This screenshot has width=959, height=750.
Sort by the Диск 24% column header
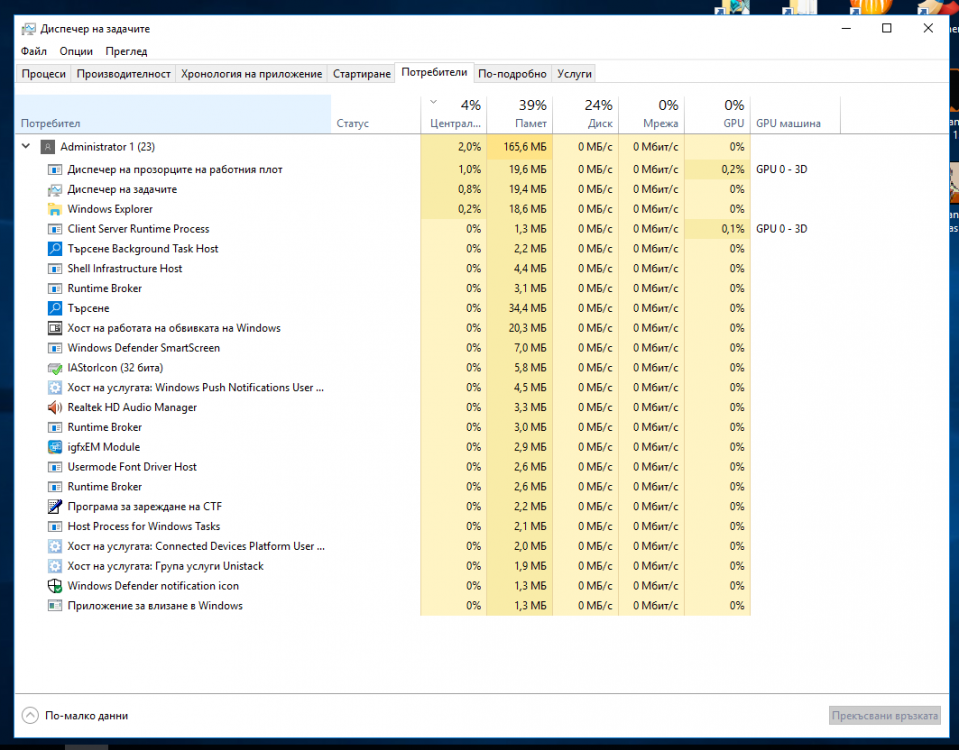pos(585,114)
